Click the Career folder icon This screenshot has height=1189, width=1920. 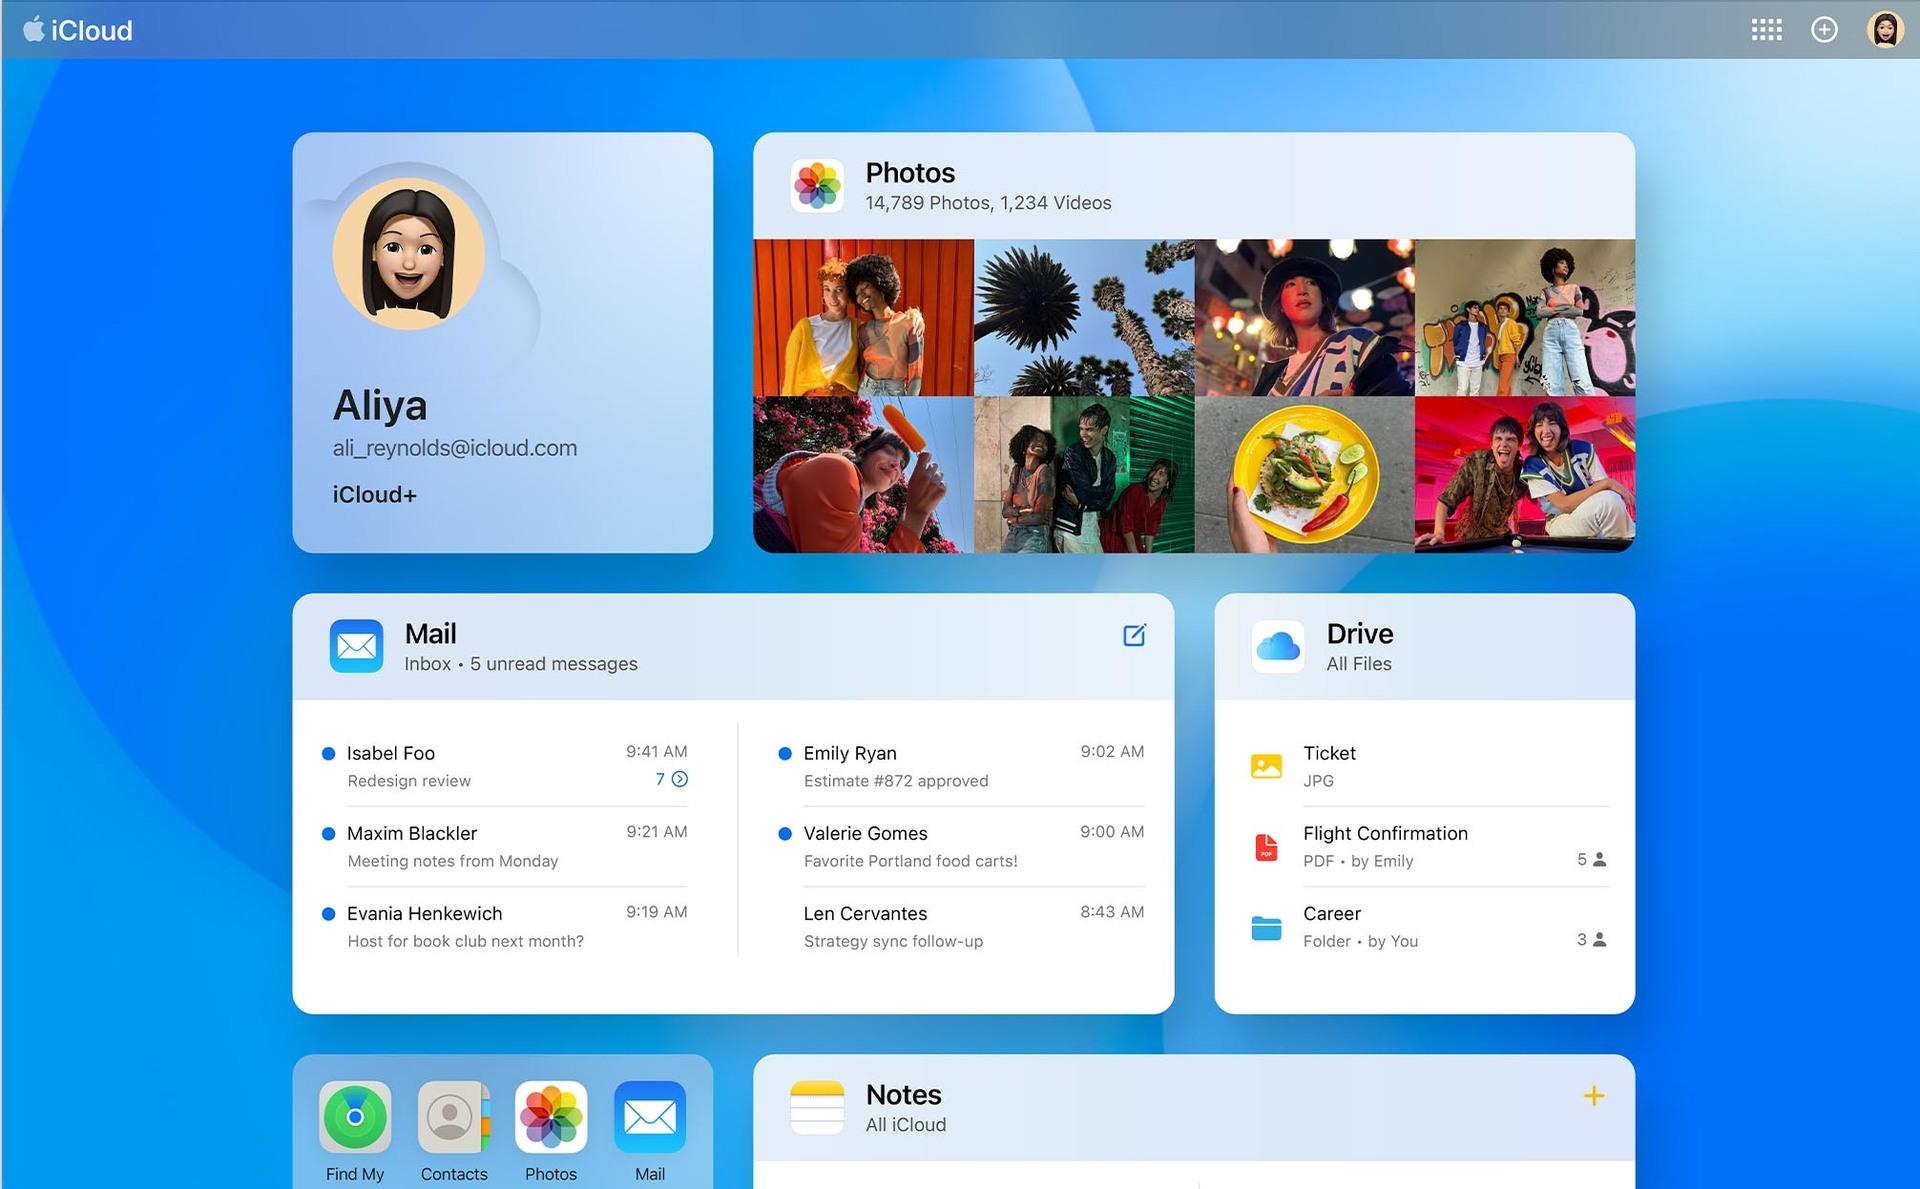coord(1266,927)
